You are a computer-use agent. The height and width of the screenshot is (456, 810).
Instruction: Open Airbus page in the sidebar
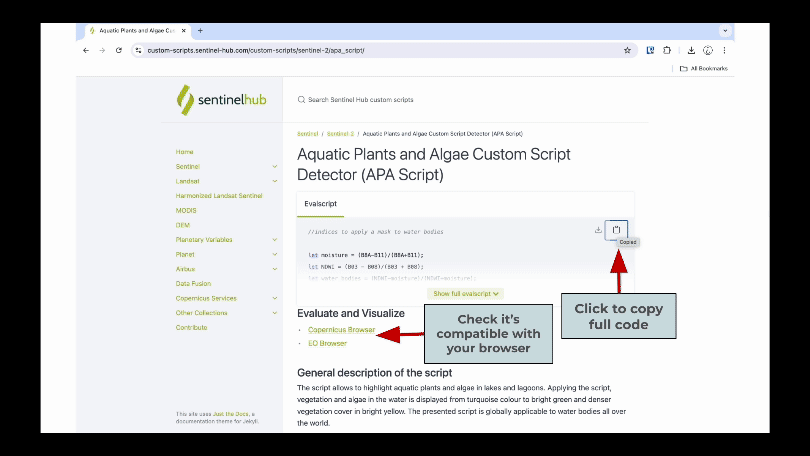pyautogui.click(x=185, y=269)
